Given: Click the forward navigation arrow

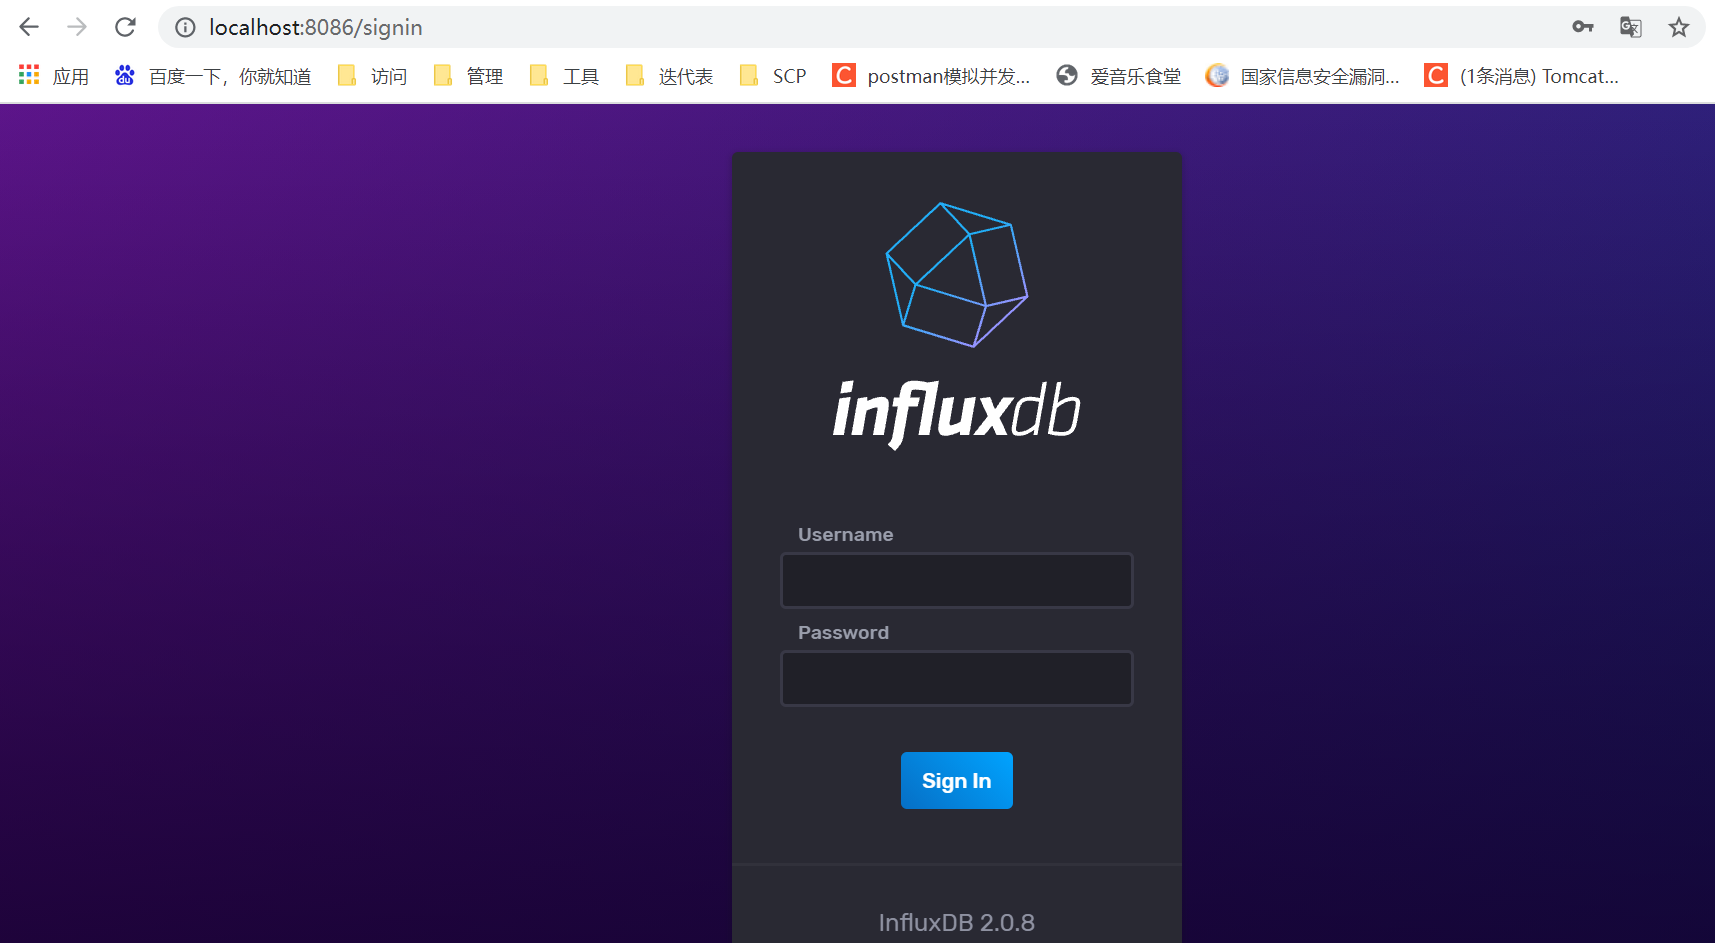Looking at the screenshot, I should [76, 27].
